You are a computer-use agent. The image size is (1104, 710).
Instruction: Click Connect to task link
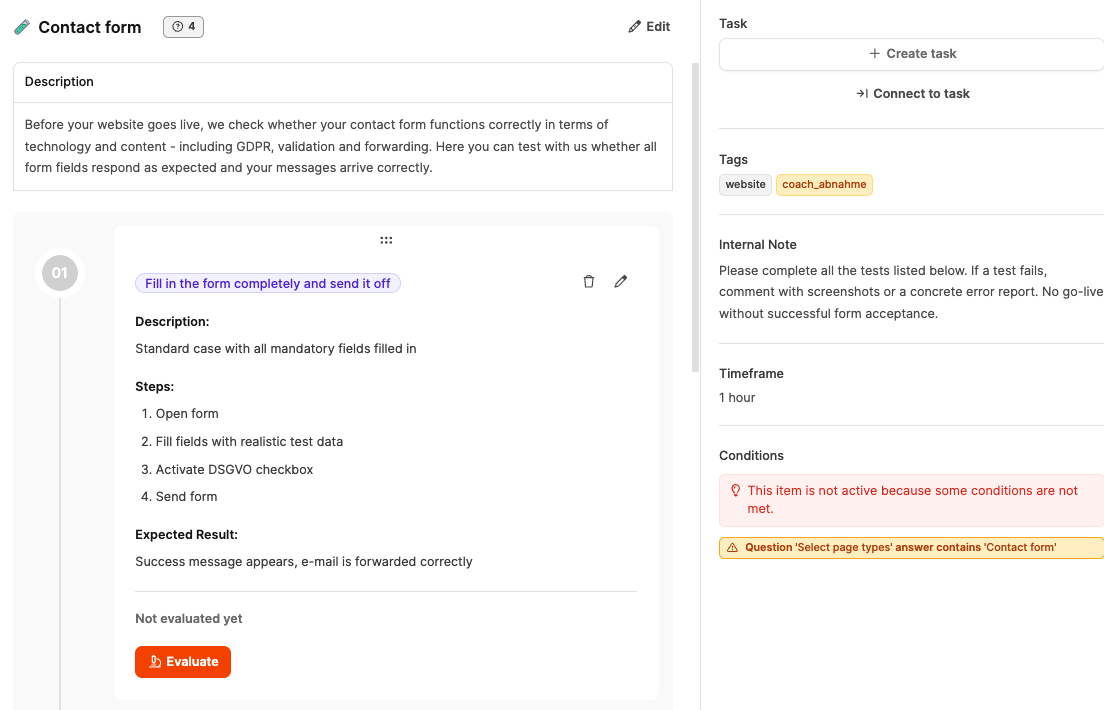tap(912, 94)
